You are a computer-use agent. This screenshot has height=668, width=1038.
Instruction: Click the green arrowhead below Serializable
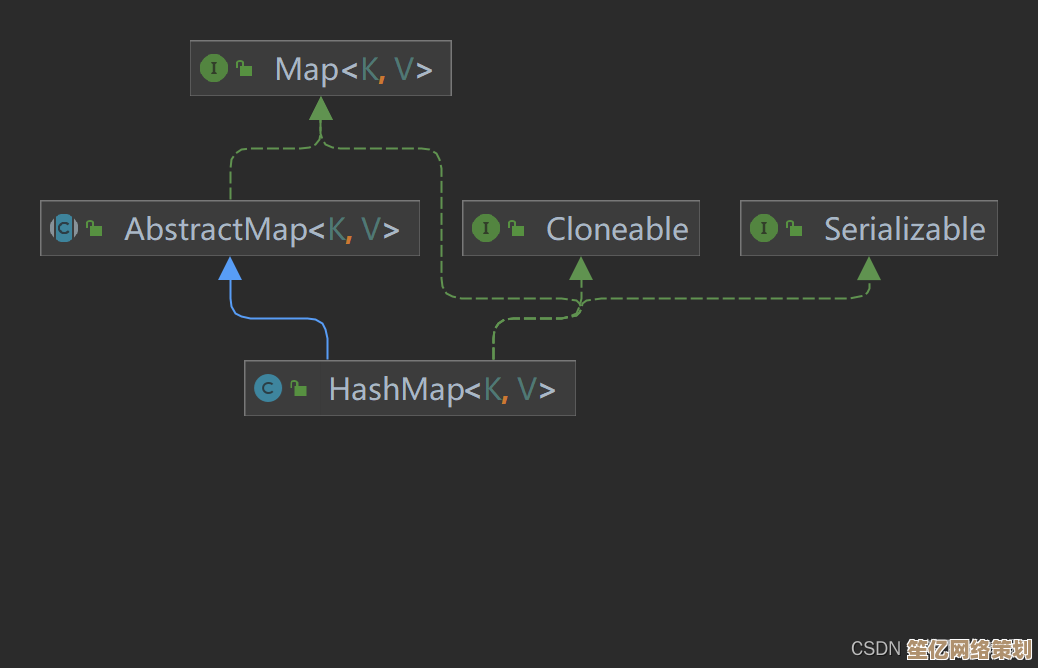[869, 268]
